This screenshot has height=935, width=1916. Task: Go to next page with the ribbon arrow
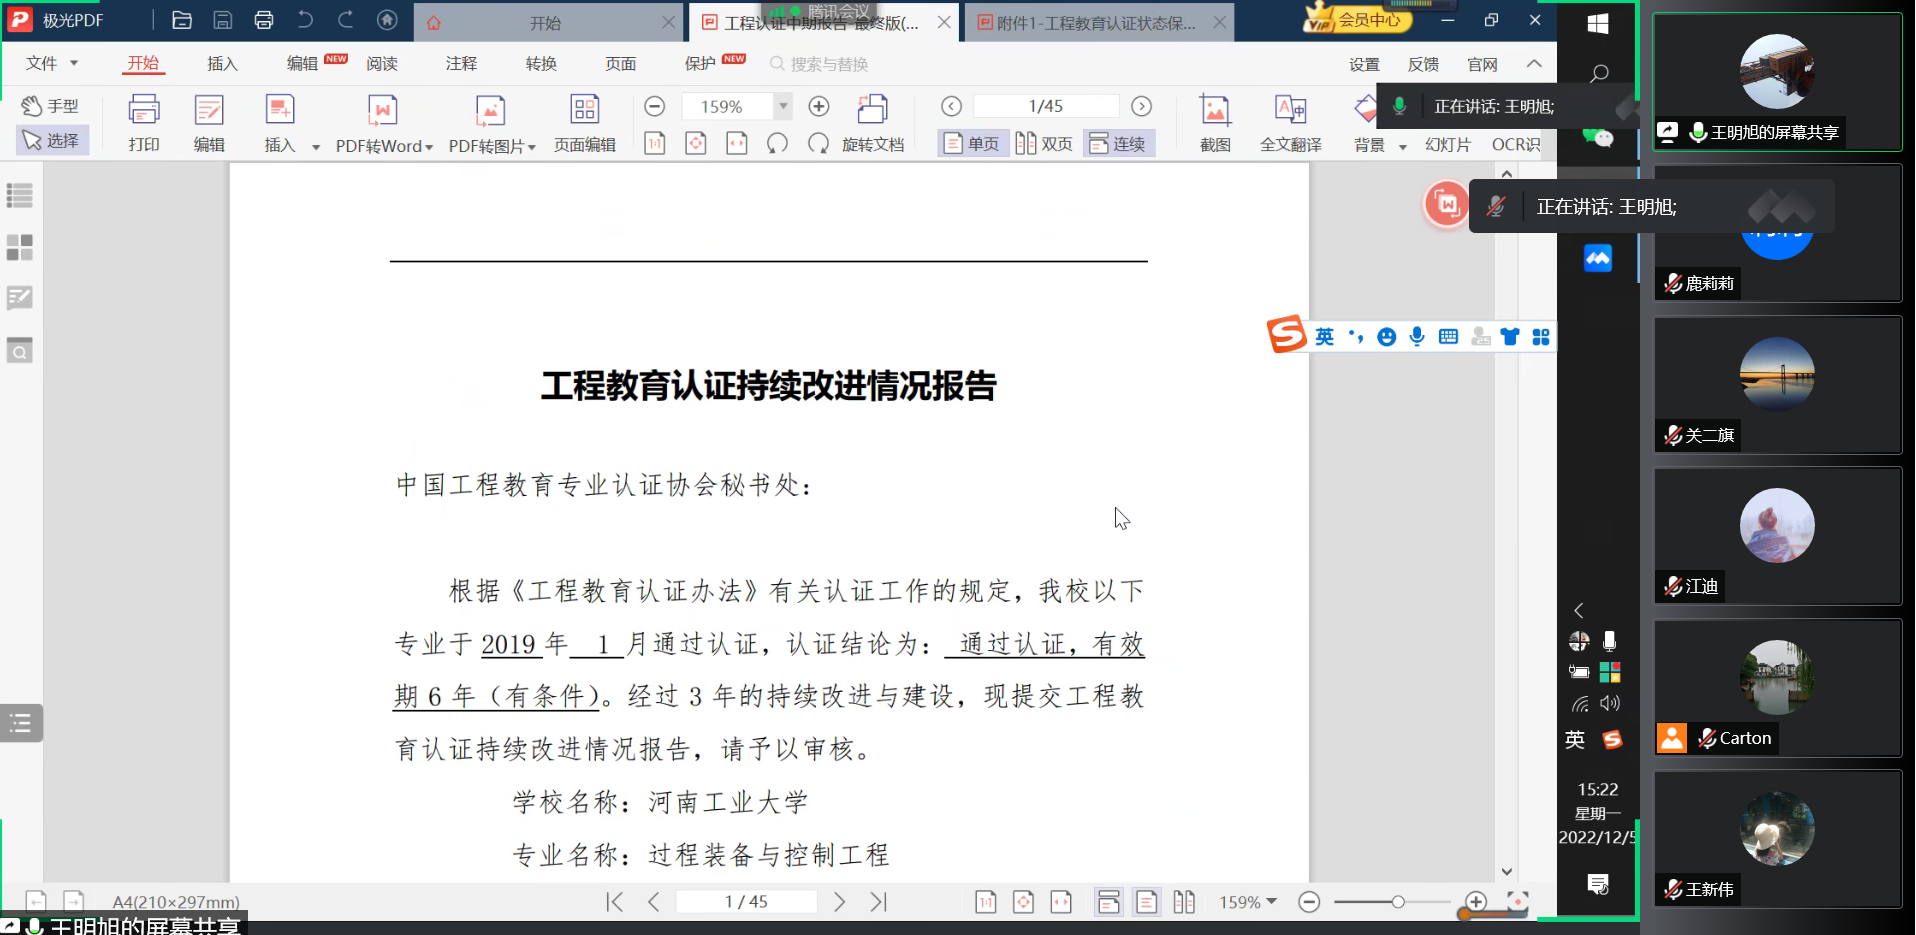[1141, 106]
